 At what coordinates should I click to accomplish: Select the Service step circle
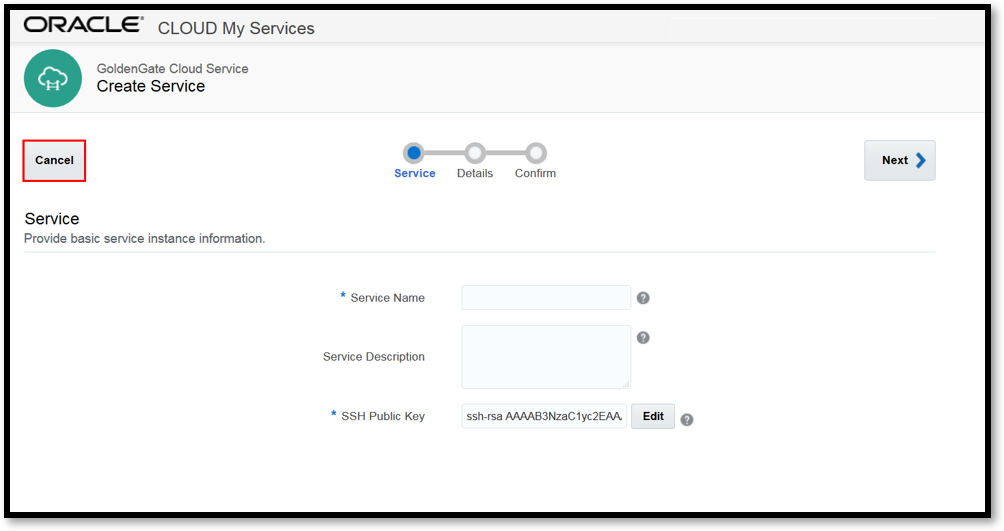[x=414, y=153]
